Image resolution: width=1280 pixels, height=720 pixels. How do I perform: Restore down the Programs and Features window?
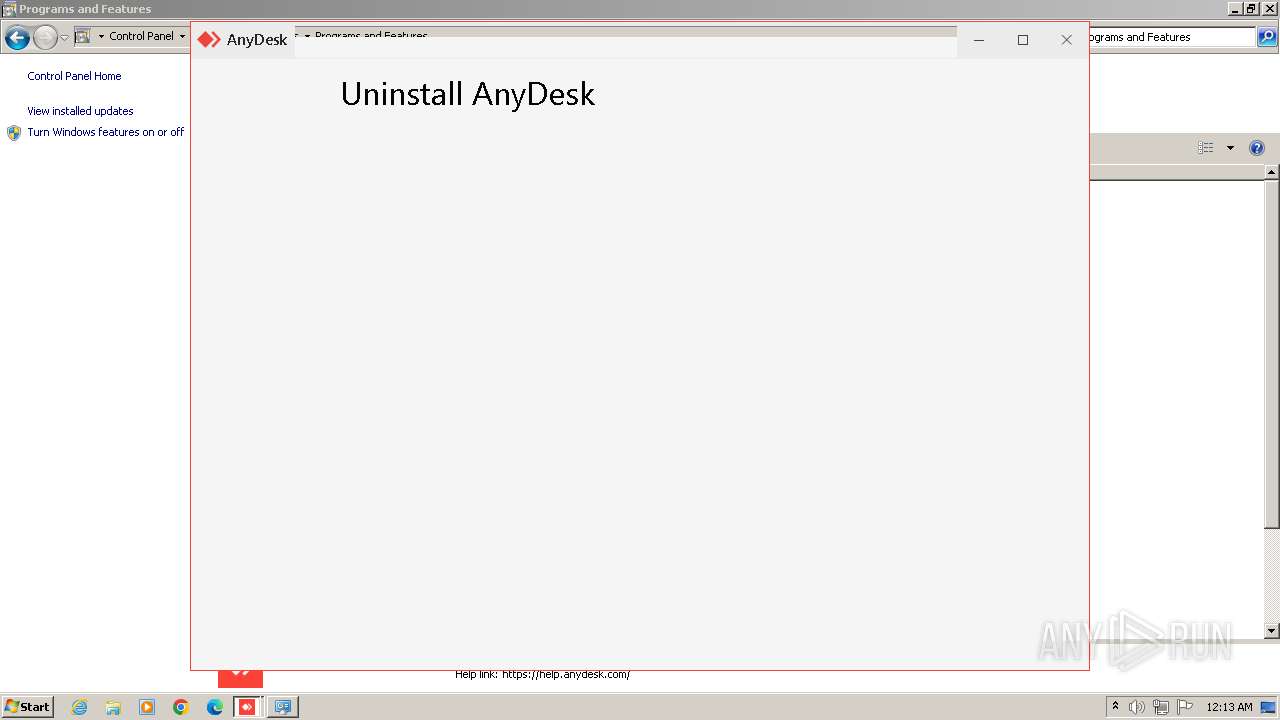[1251, 9]
